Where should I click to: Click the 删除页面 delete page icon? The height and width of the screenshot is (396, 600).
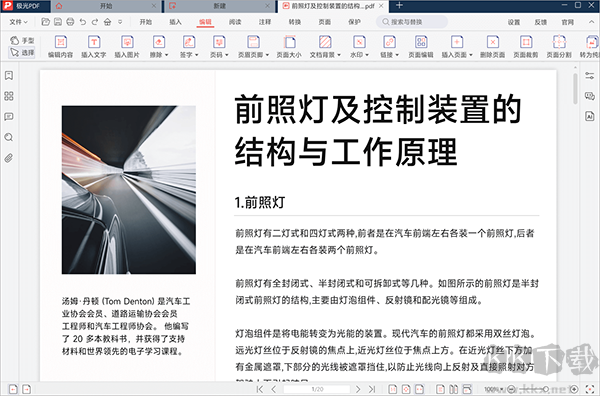click(492, 47)
